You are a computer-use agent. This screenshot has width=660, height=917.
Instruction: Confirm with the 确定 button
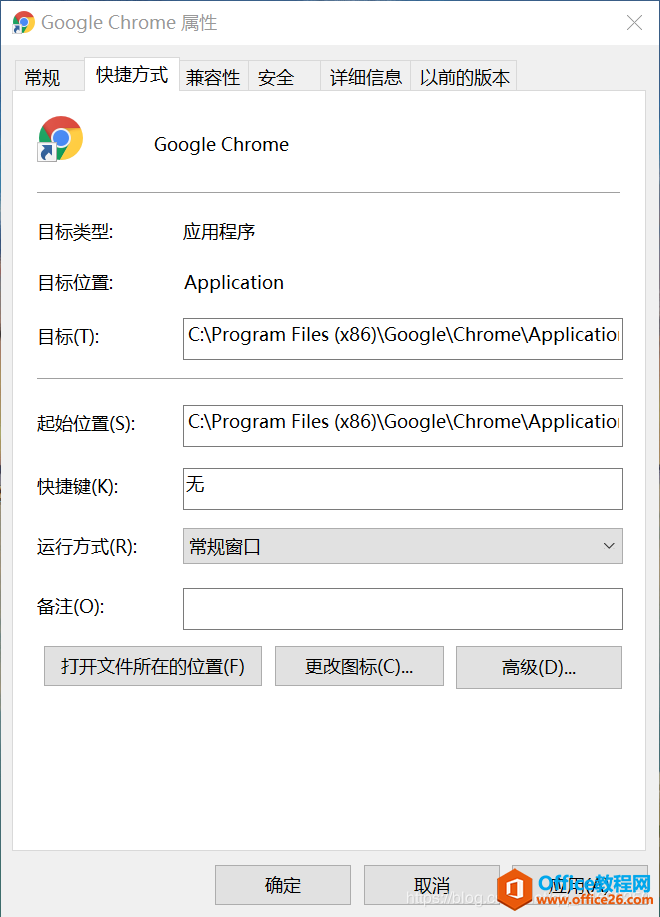[283, 885]
